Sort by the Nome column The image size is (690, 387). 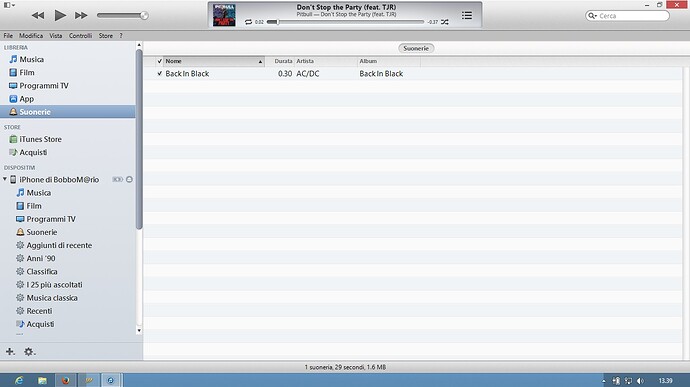point(214,61)
